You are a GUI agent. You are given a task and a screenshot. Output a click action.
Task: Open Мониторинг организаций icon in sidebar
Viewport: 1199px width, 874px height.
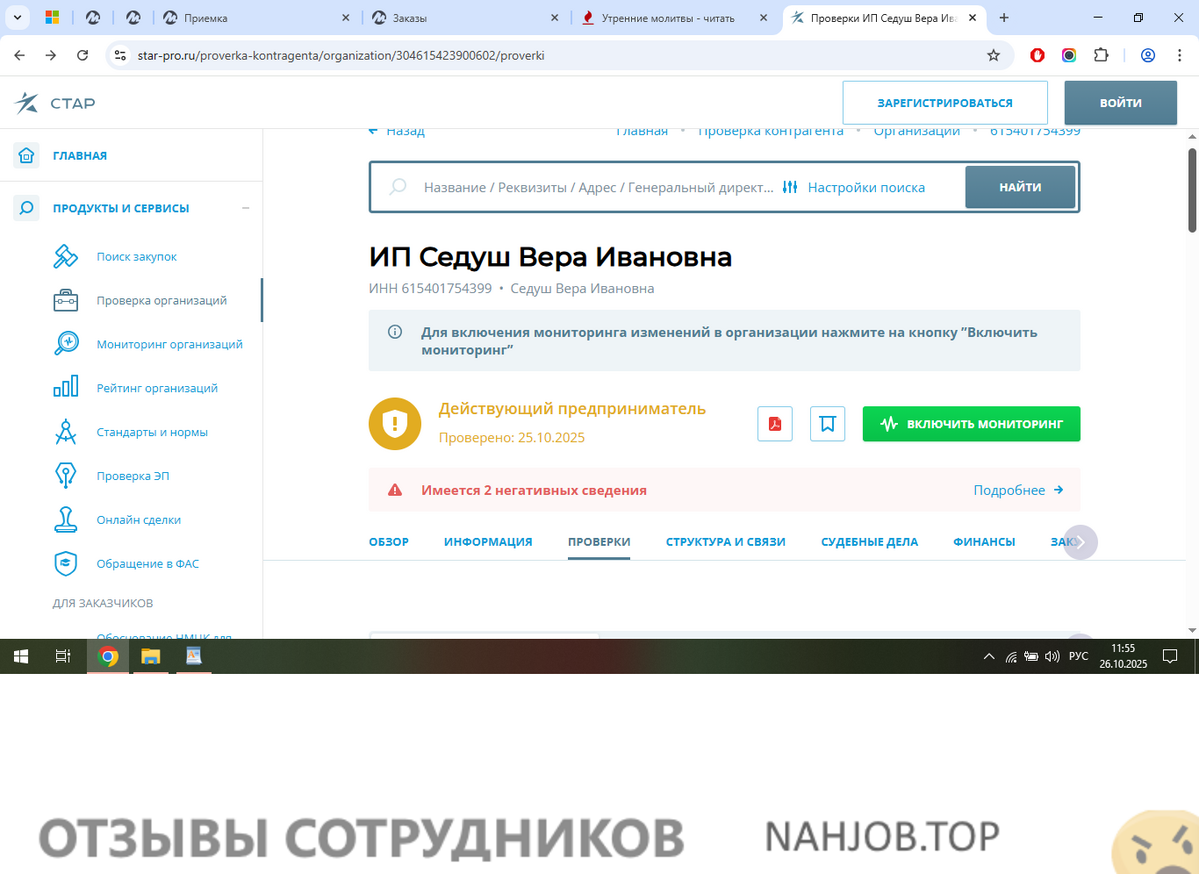tap(66, 344)
